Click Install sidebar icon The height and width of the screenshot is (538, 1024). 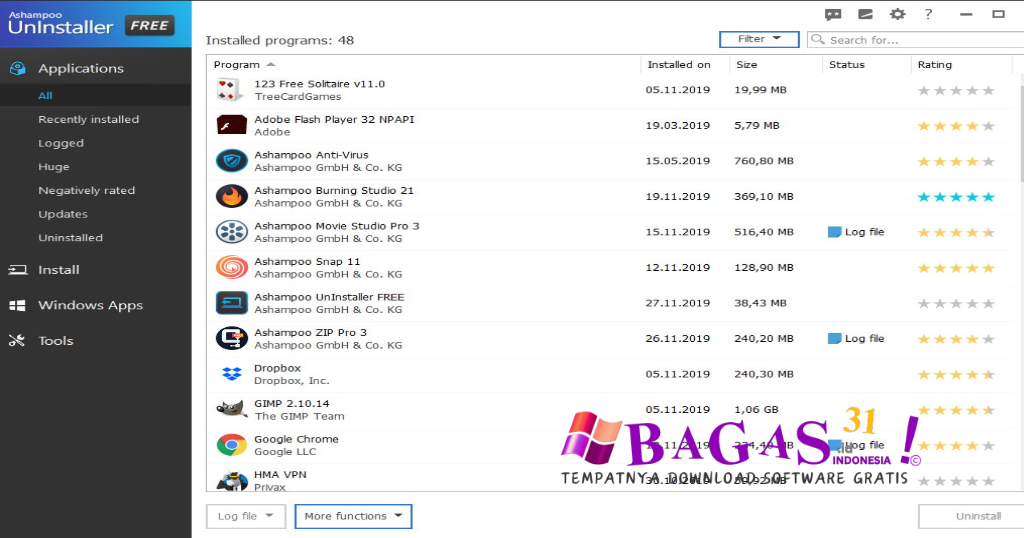tap(18, 270)
